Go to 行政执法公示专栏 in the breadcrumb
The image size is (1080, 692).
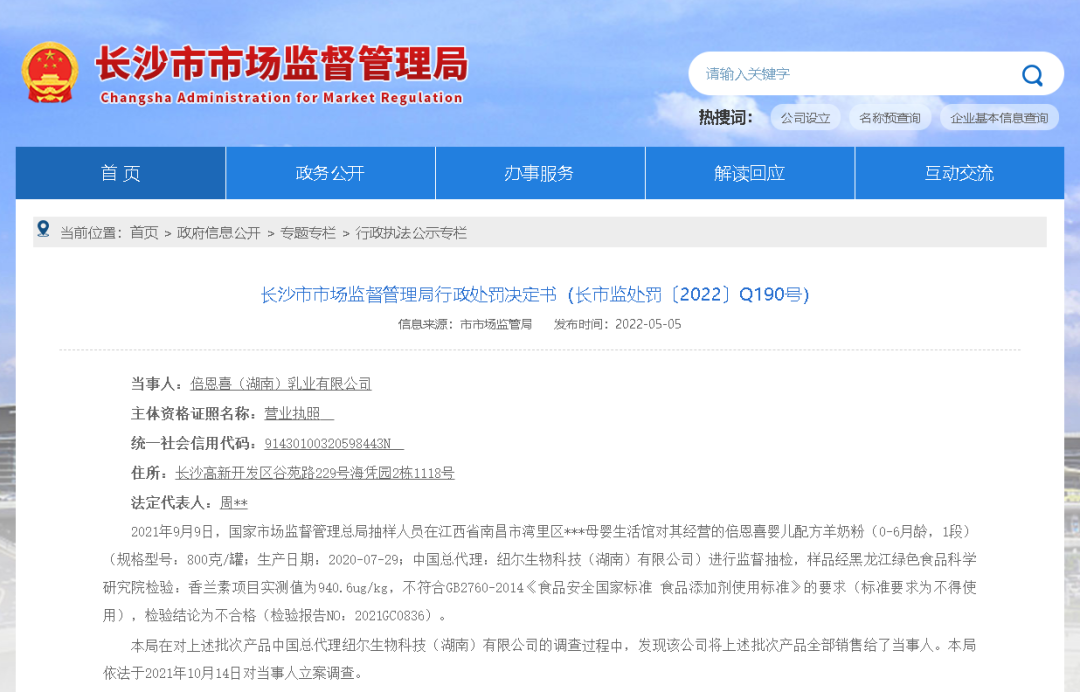coord(411,233)
